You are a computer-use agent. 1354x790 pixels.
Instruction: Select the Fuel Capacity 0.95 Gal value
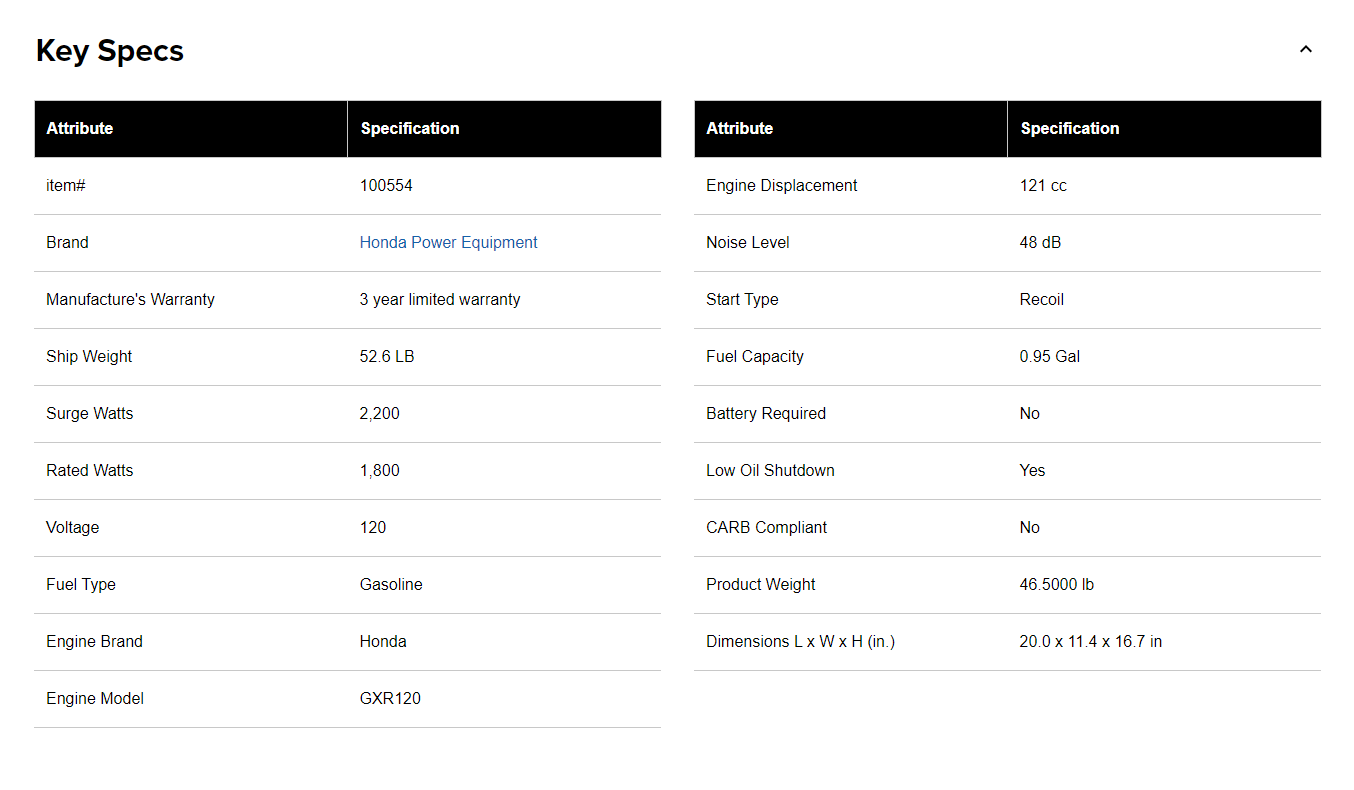point(1050,357)
